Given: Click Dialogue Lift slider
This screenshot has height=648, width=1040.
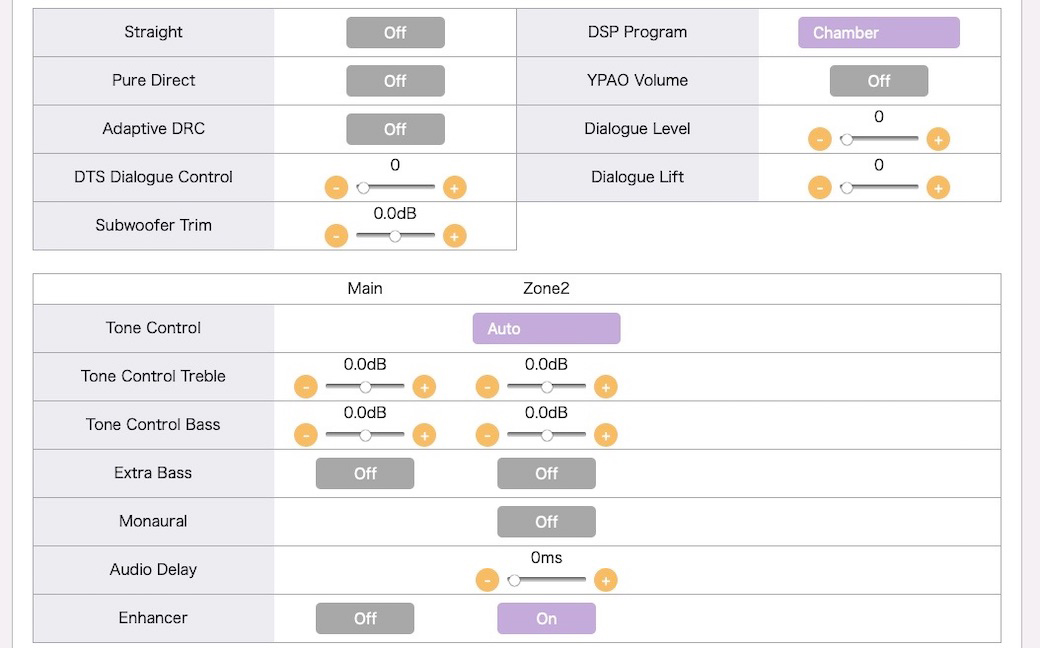Looking at the screenshot, I should pos(879,188).
